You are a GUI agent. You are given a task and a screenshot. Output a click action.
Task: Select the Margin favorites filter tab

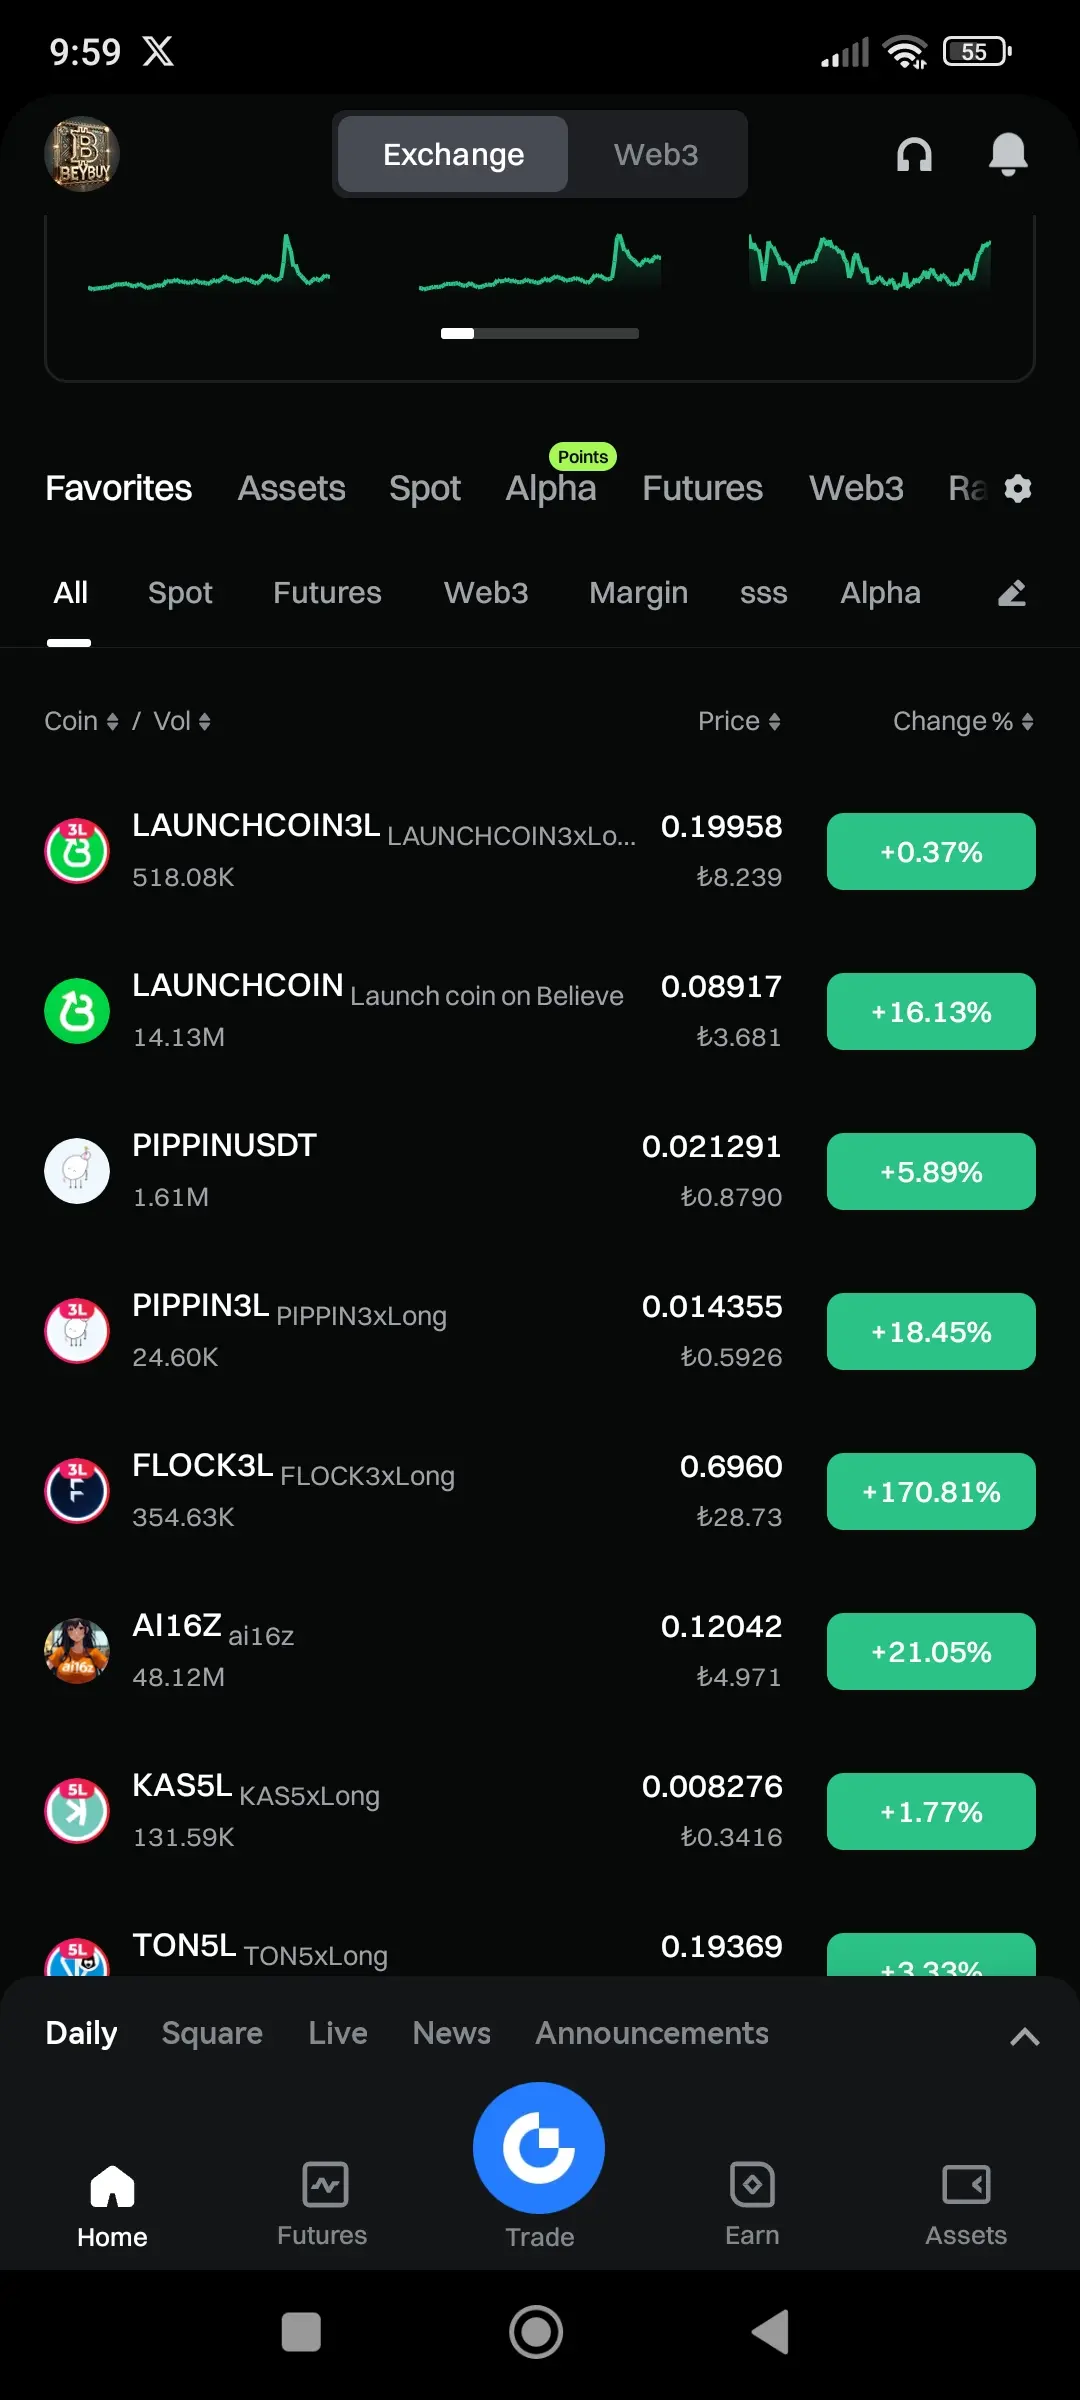[638, 593]
